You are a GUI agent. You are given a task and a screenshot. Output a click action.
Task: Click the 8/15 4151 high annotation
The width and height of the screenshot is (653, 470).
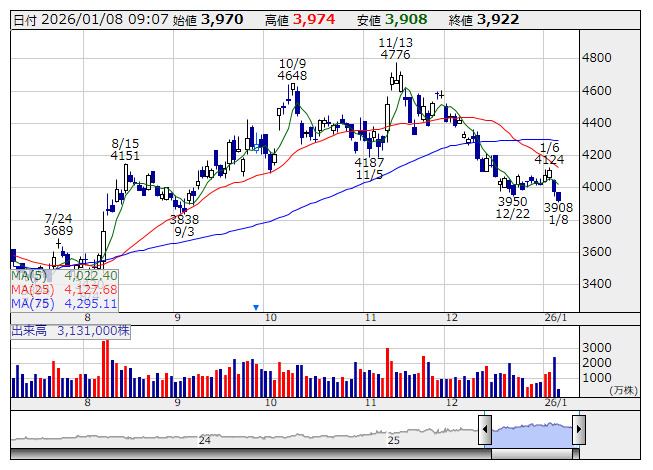(x=125, y=149)
